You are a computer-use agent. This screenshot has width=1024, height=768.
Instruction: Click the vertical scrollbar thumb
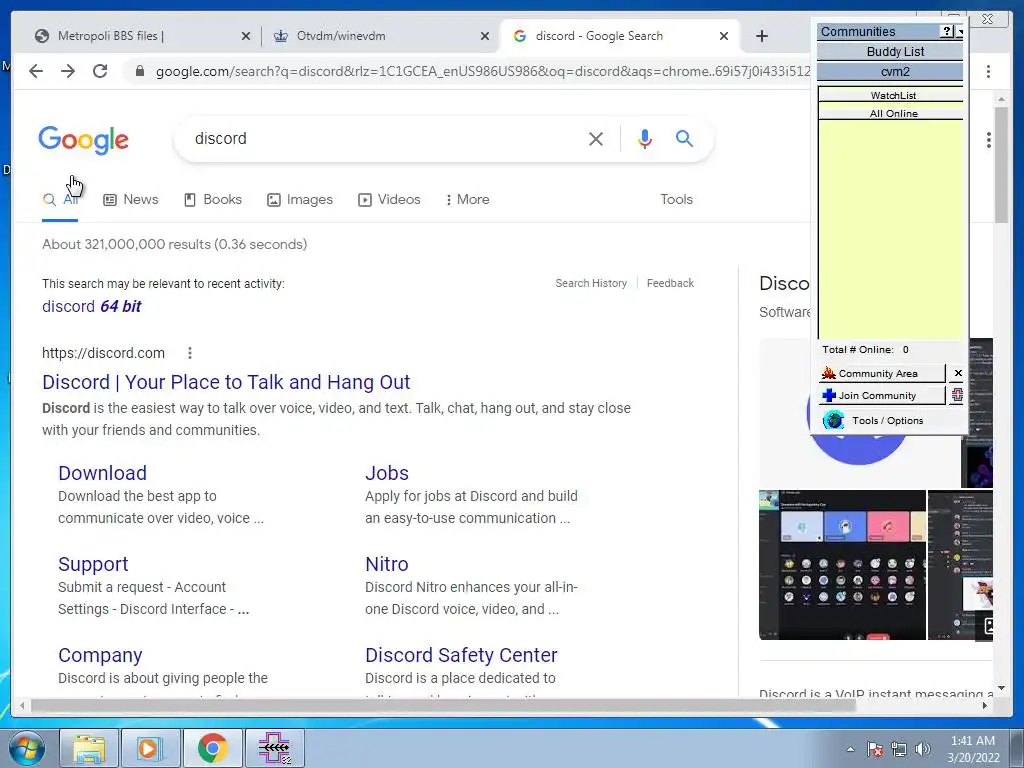[1001, 165]
